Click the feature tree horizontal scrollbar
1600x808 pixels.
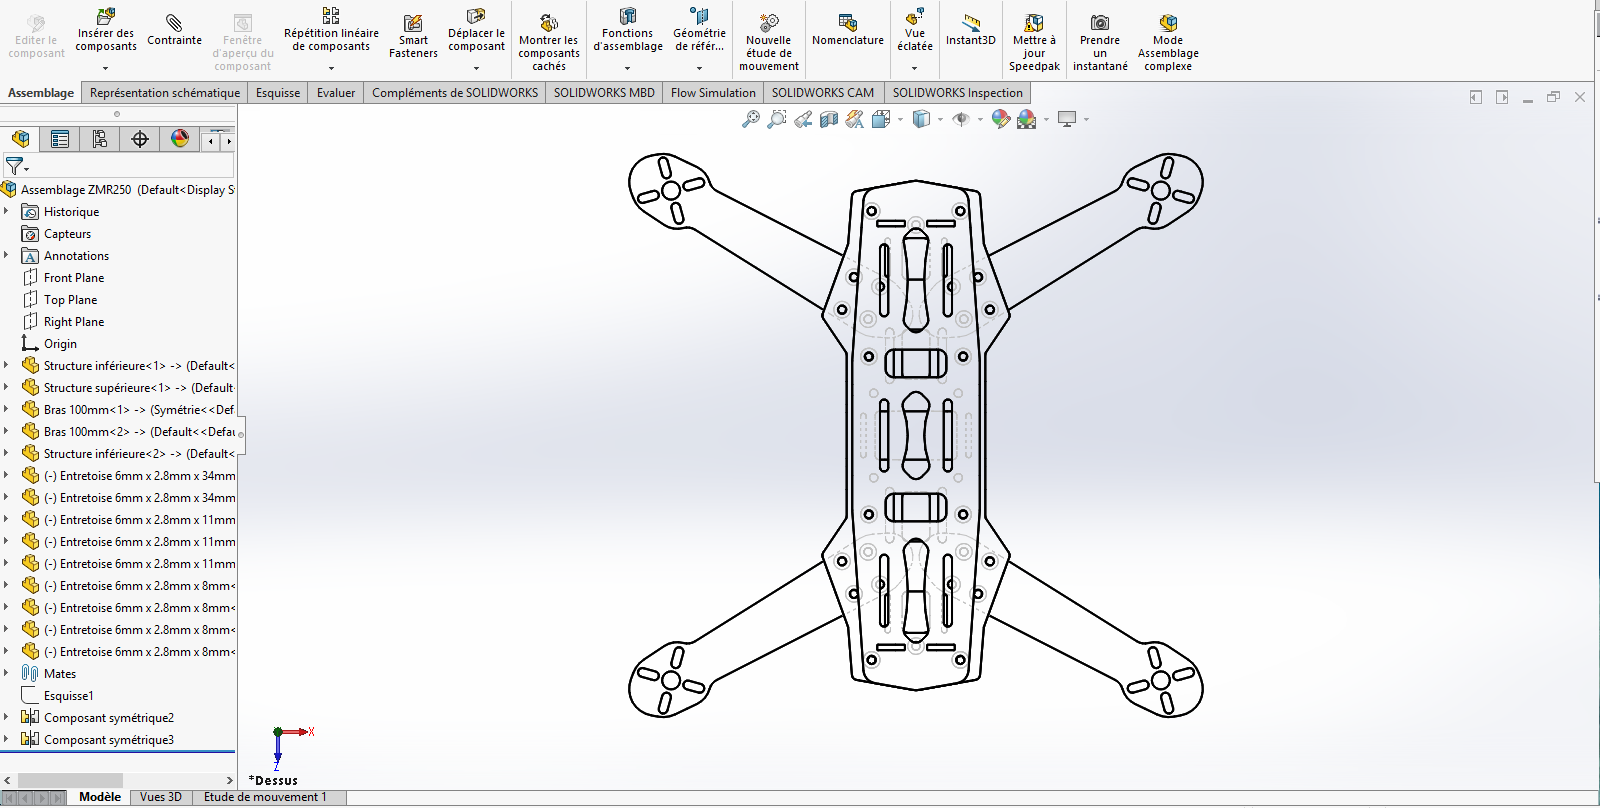tap(70, 780)
